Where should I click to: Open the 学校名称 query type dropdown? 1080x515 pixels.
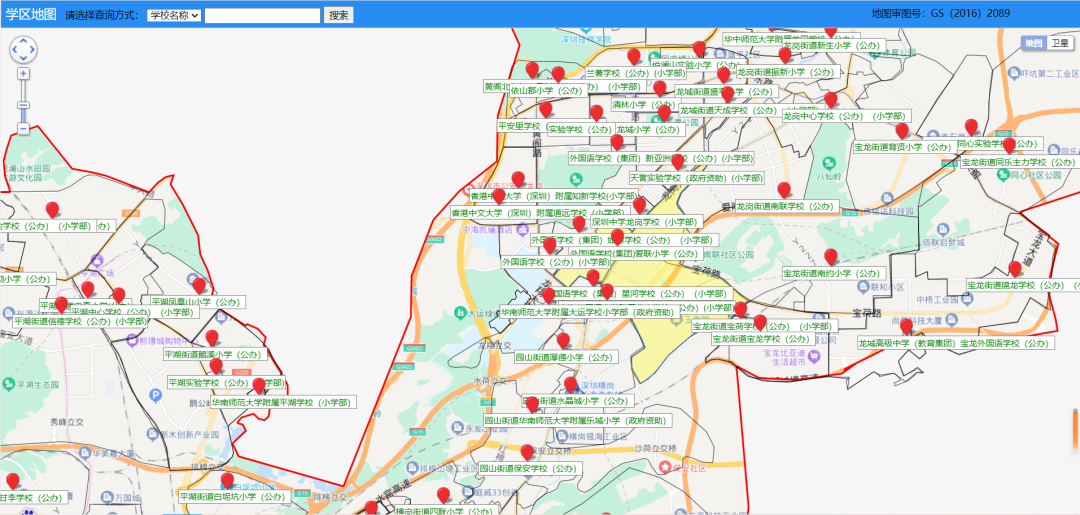[174, 15]
